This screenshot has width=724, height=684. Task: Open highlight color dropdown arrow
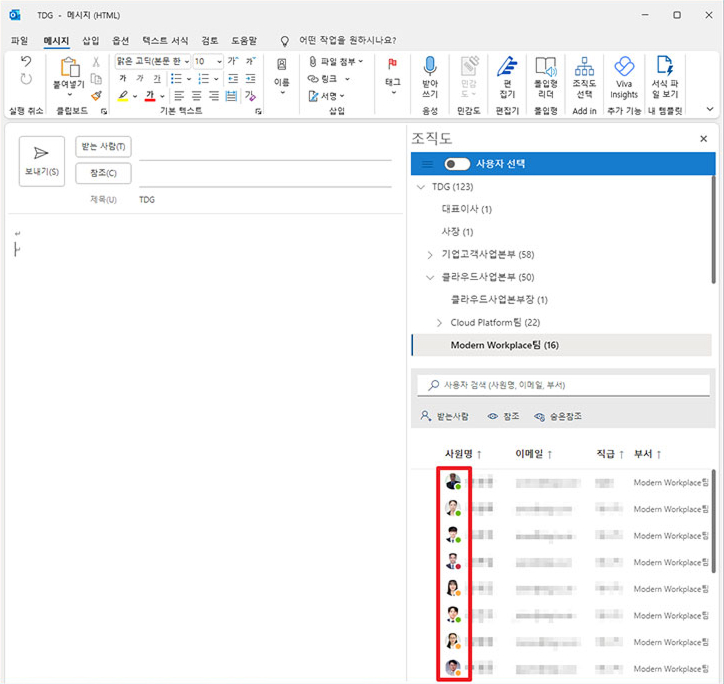(135, 97)
